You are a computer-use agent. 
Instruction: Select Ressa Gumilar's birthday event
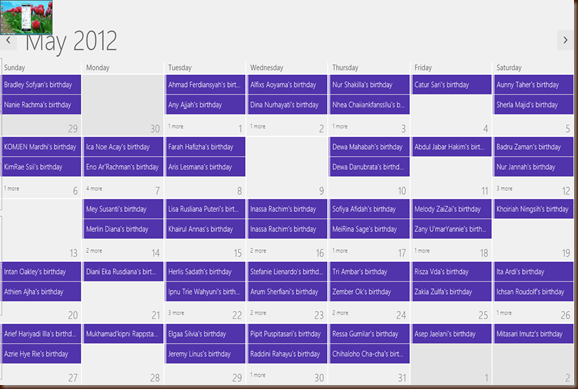click(x=370, y=334)
